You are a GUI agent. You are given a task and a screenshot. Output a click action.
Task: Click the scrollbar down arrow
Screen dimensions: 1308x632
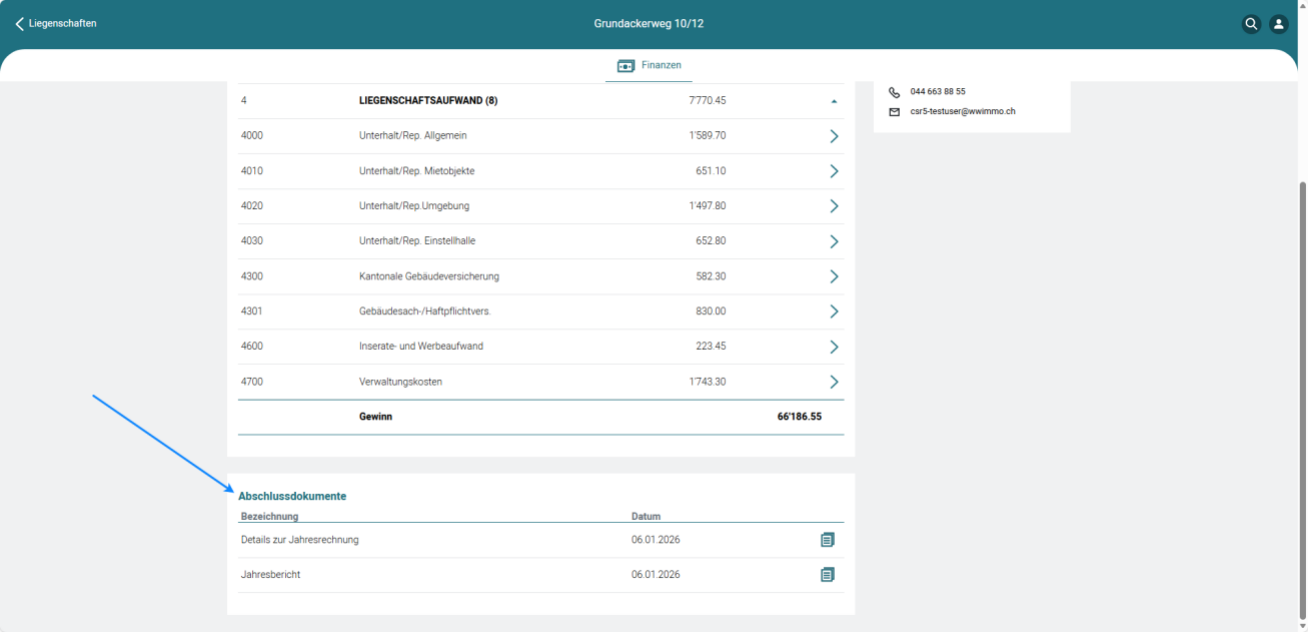(1302, 626)
